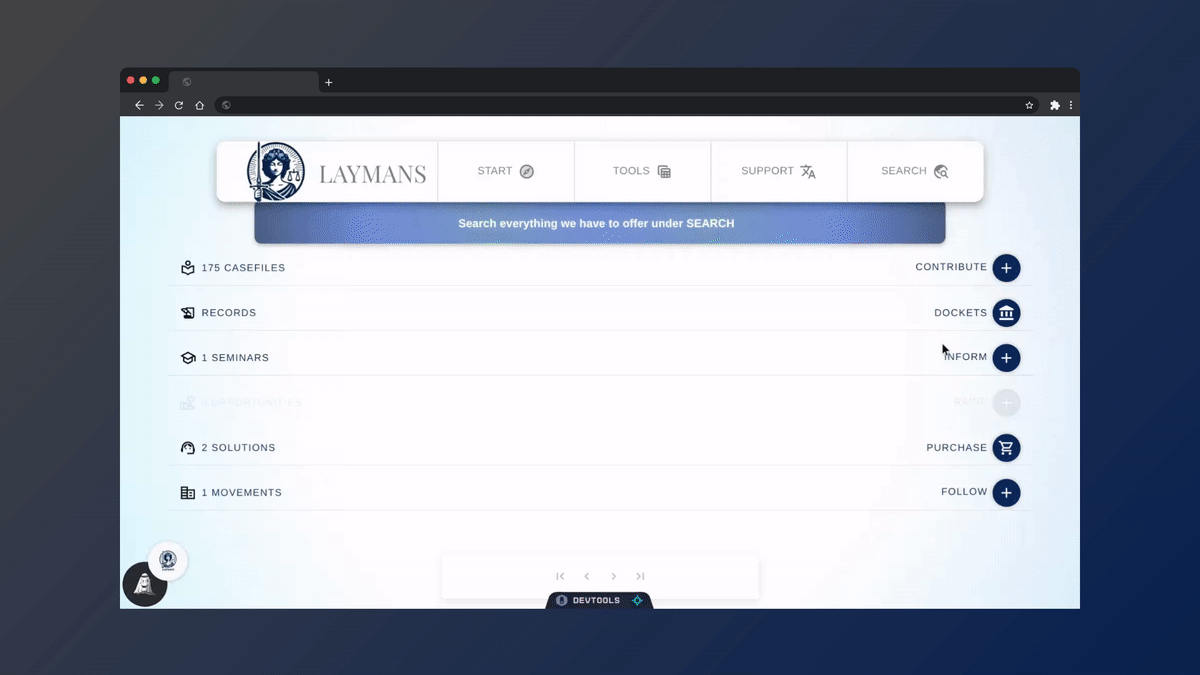Image resolution: width=1200 pixels, height=675 pixels.
Task: Bookmark the page with the star icon
Action: (1029, 105)
